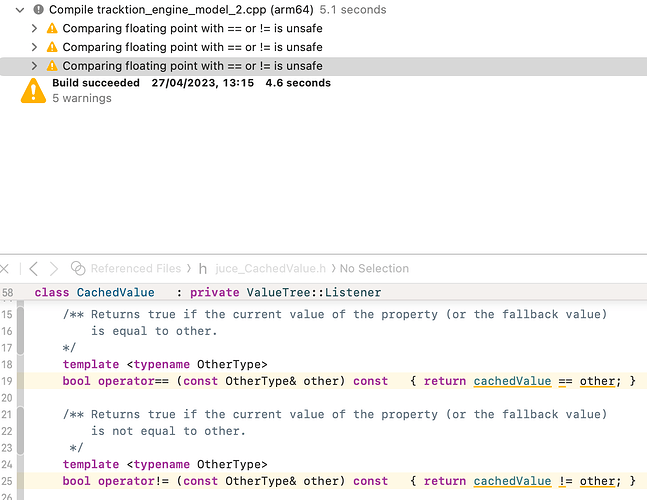Click the header file icon in the jump bar
This screenshot has width=647, height=500.
pyautogui.click(x=203, y=269)
